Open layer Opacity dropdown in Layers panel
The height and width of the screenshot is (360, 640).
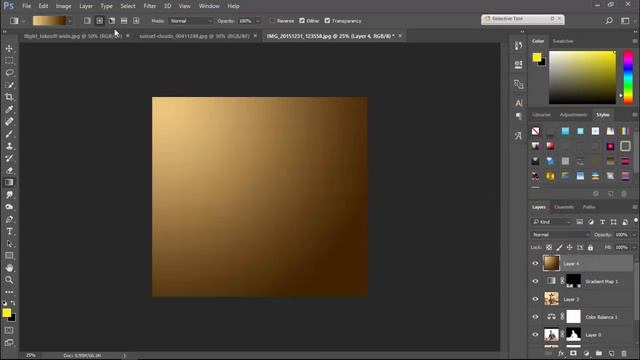click(634, 235)
